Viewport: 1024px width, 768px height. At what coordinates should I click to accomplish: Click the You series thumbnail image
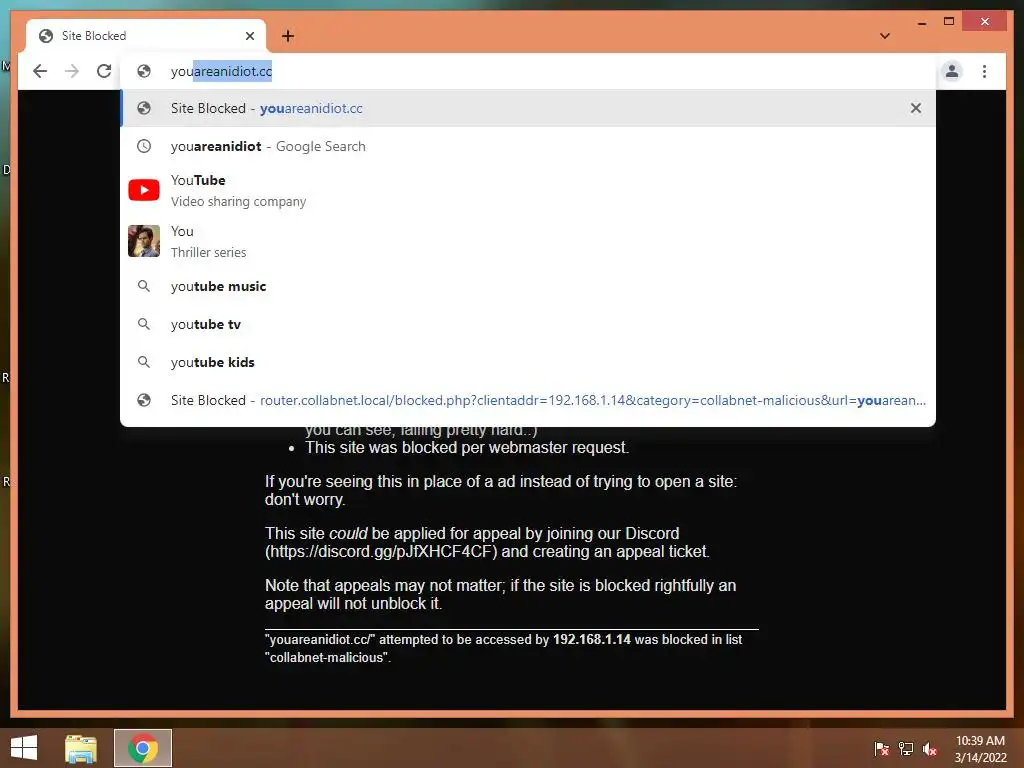point(144,241)
